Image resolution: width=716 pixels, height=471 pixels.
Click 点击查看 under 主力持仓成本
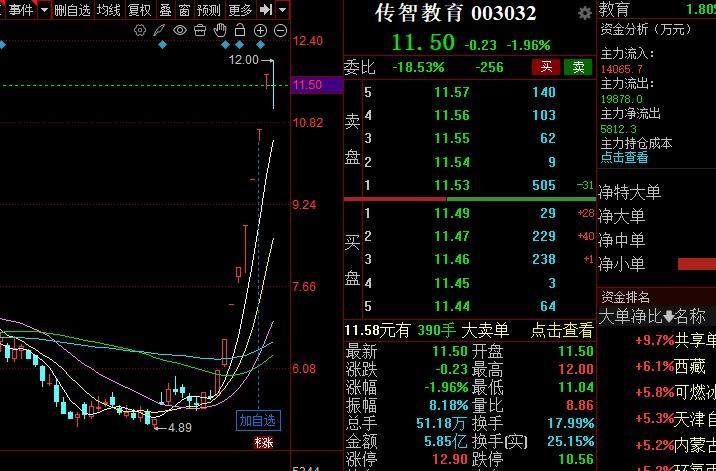(624, 158)
